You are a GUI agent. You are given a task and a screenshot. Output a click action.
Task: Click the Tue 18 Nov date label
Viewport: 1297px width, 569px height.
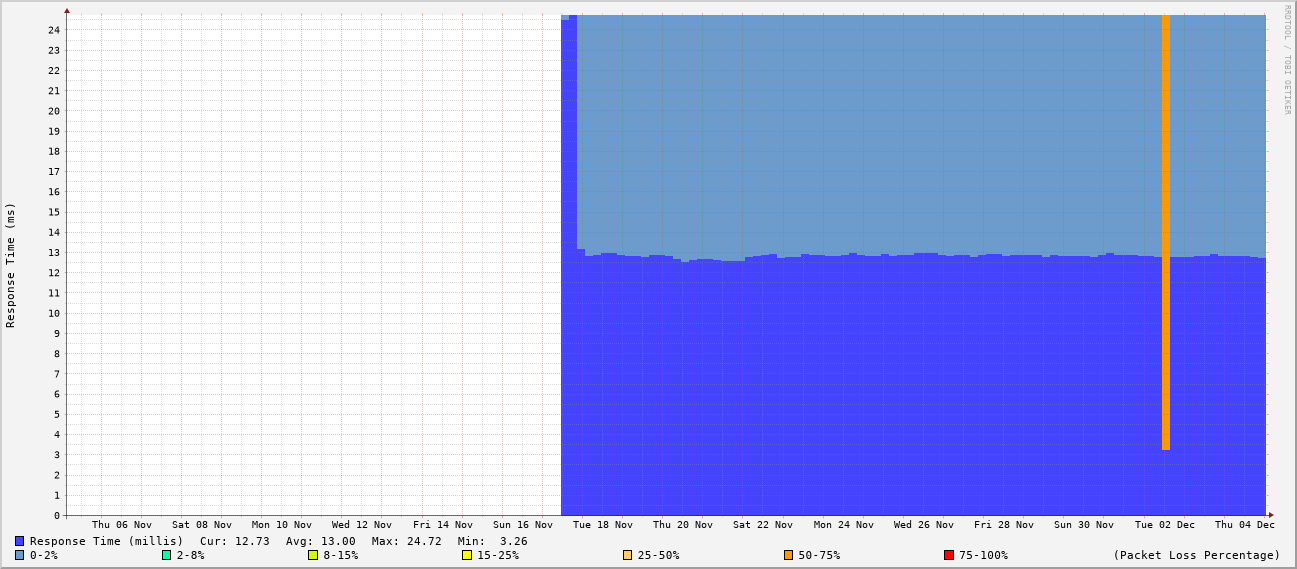[602, 525]
